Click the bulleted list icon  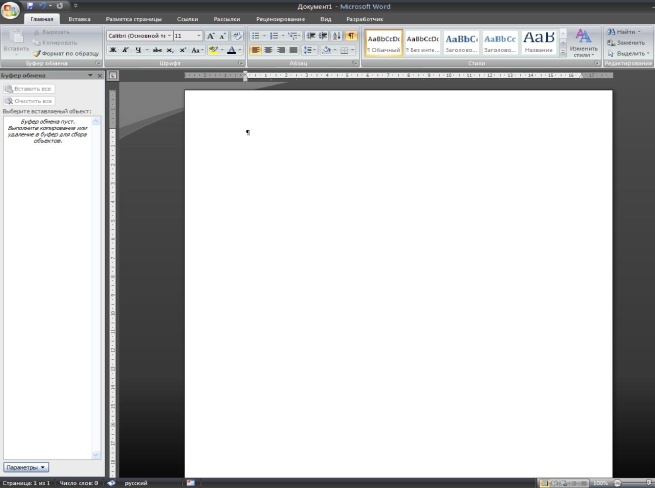256,35
